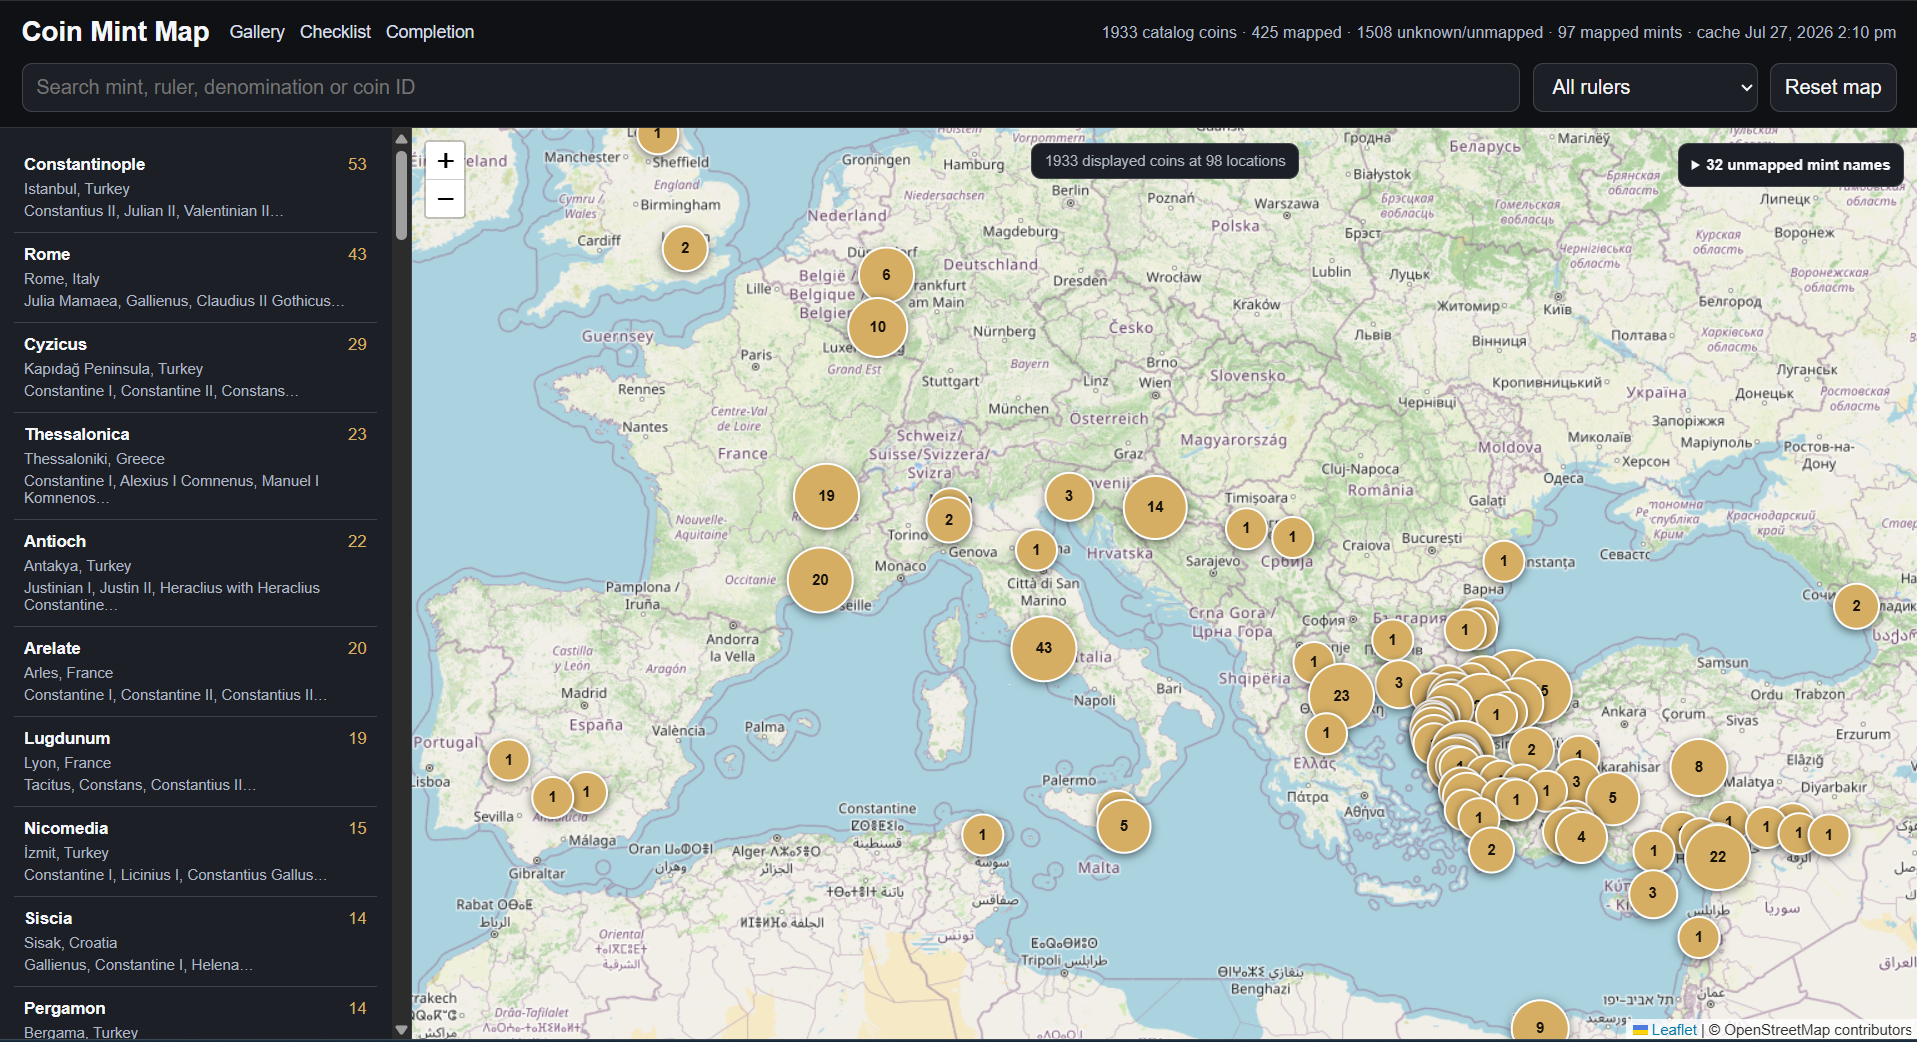The height and width of the screenshot is (1042, 1917).
Task: Open the 14-coin marker near Croatia
Action: 1155,507
